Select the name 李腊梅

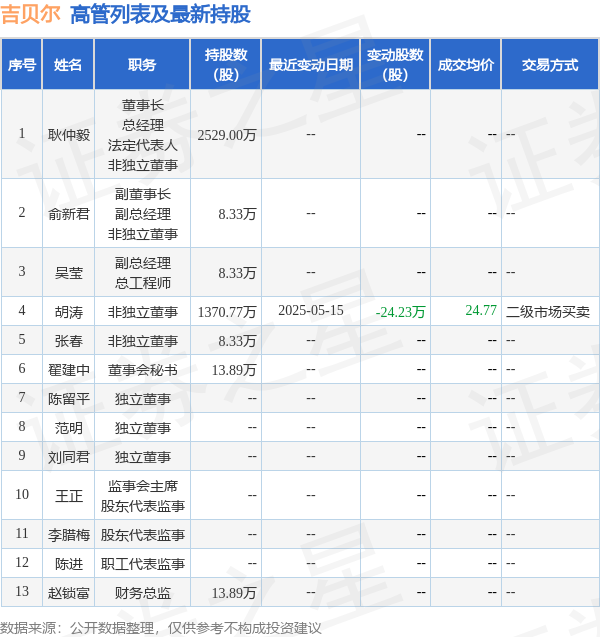(x=69, y=535)
